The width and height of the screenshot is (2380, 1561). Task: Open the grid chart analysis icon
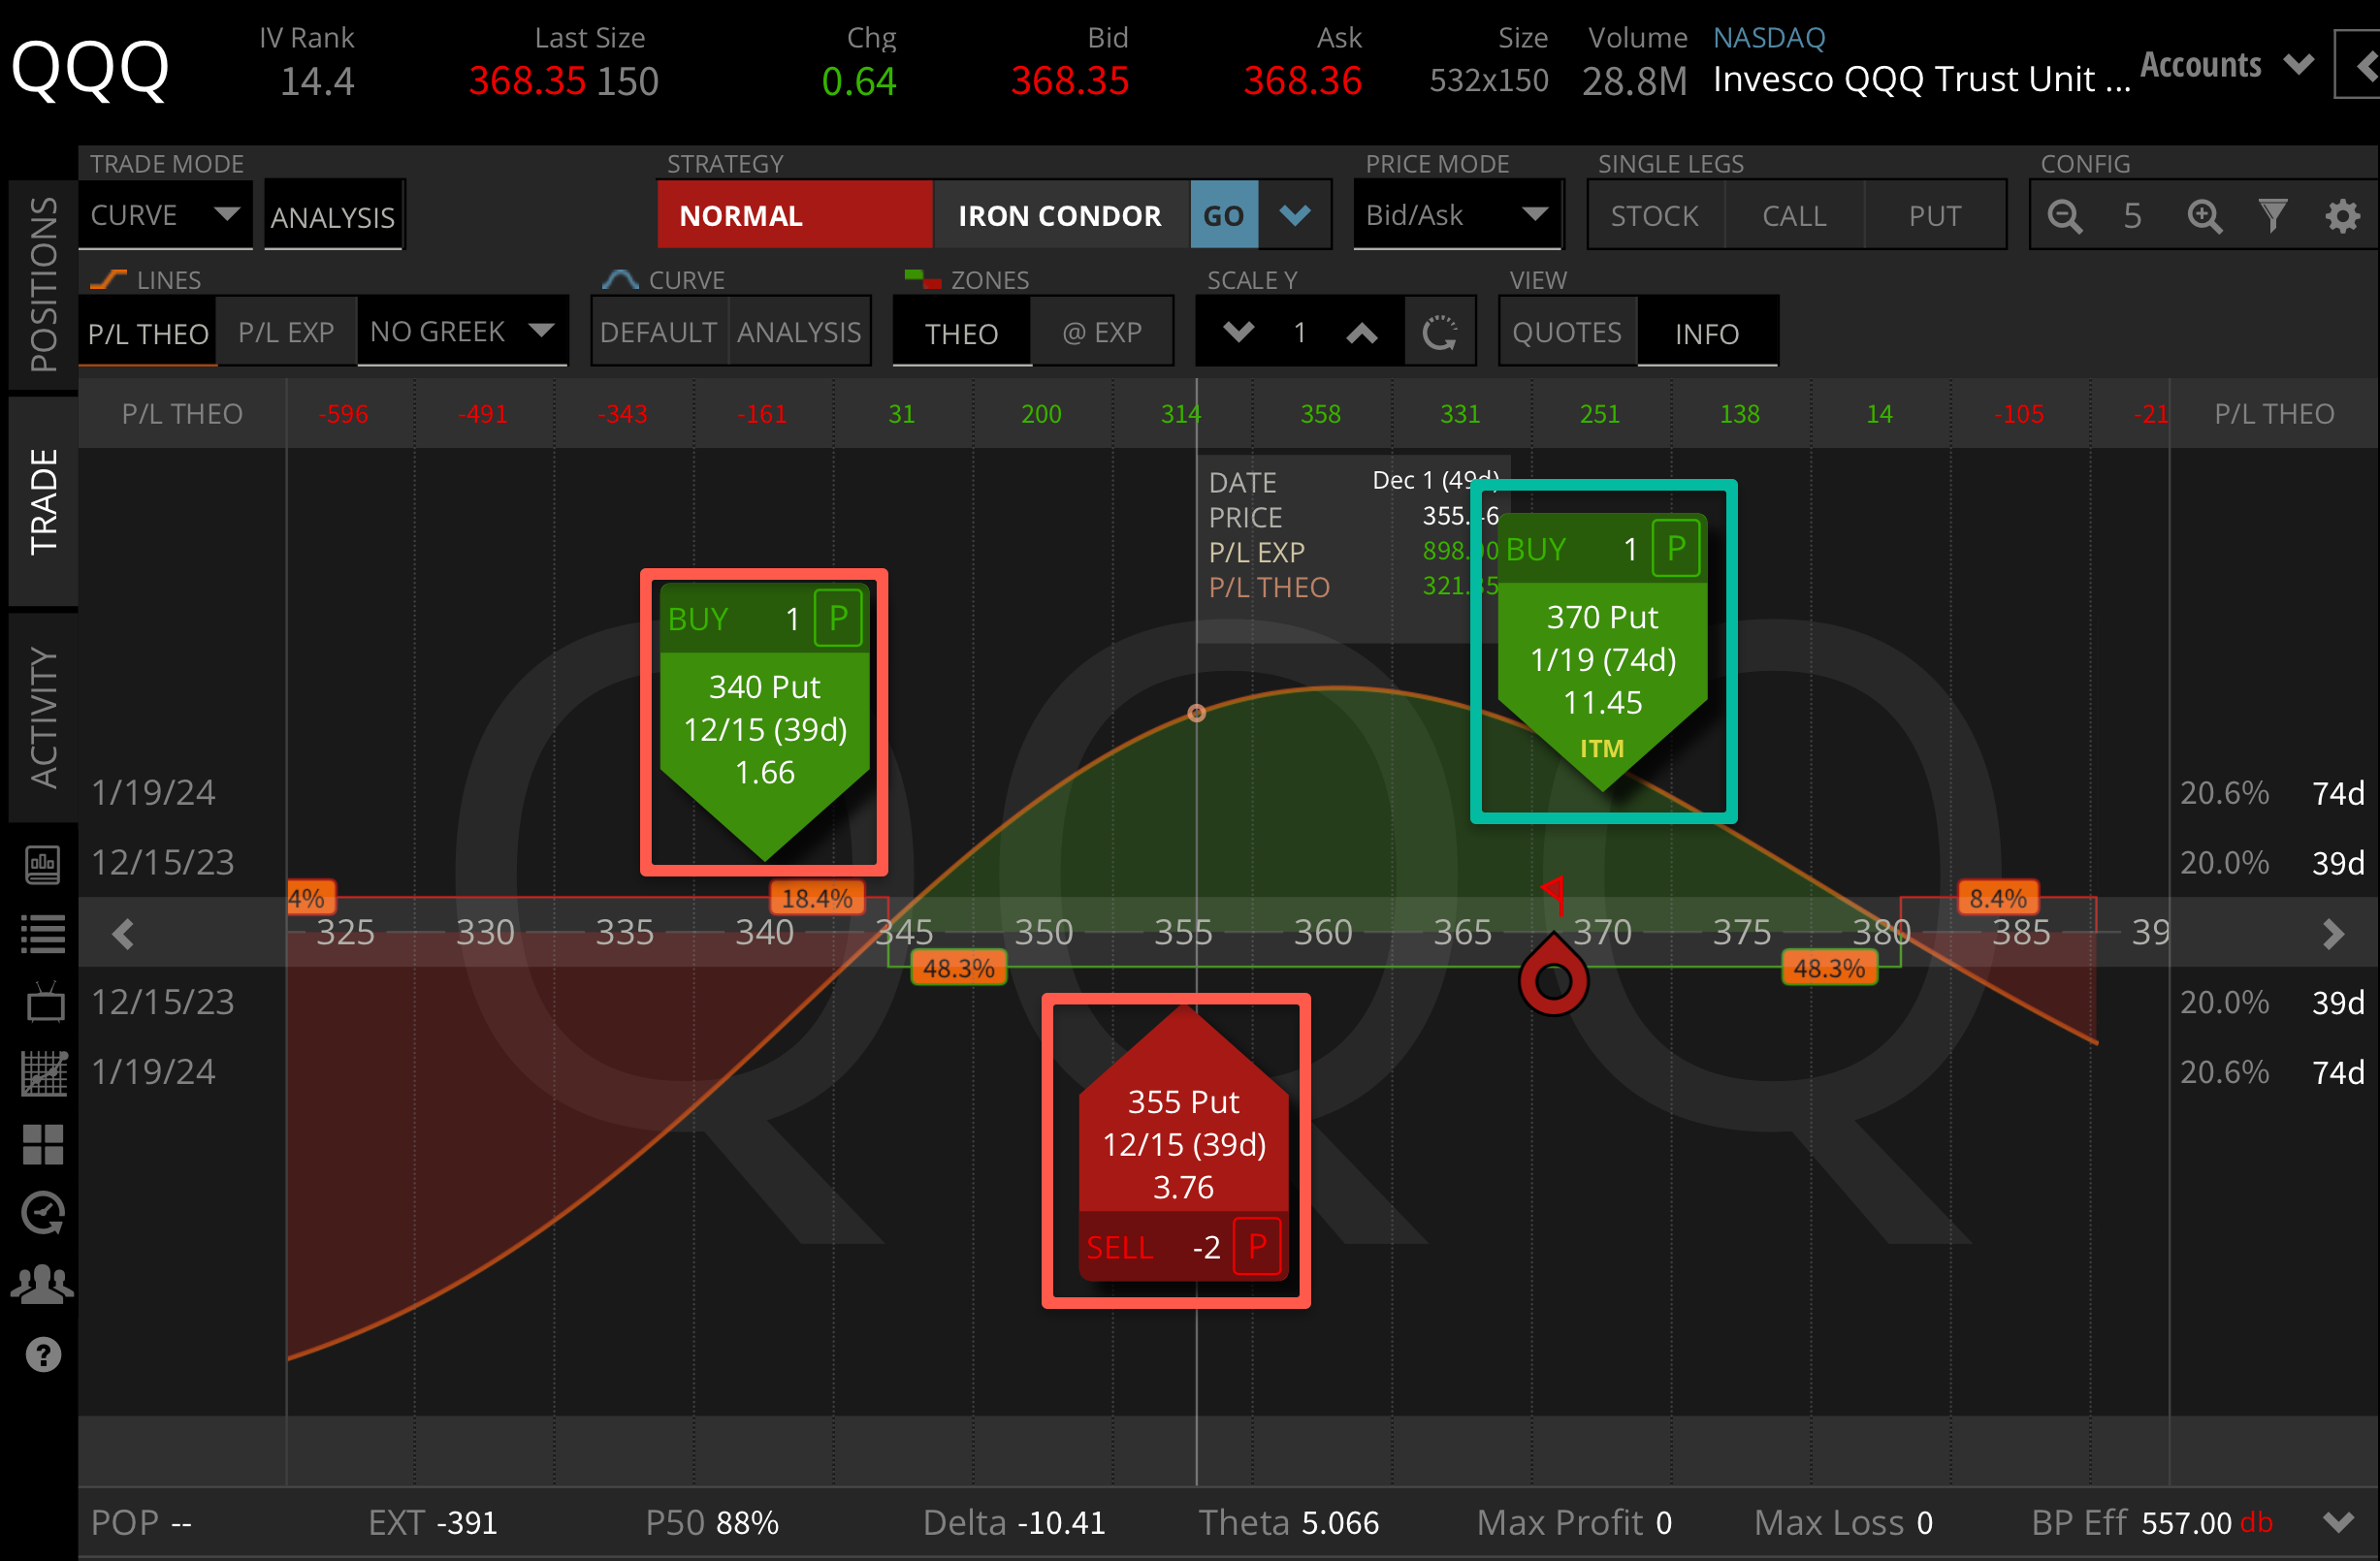tap(42, 1073)
